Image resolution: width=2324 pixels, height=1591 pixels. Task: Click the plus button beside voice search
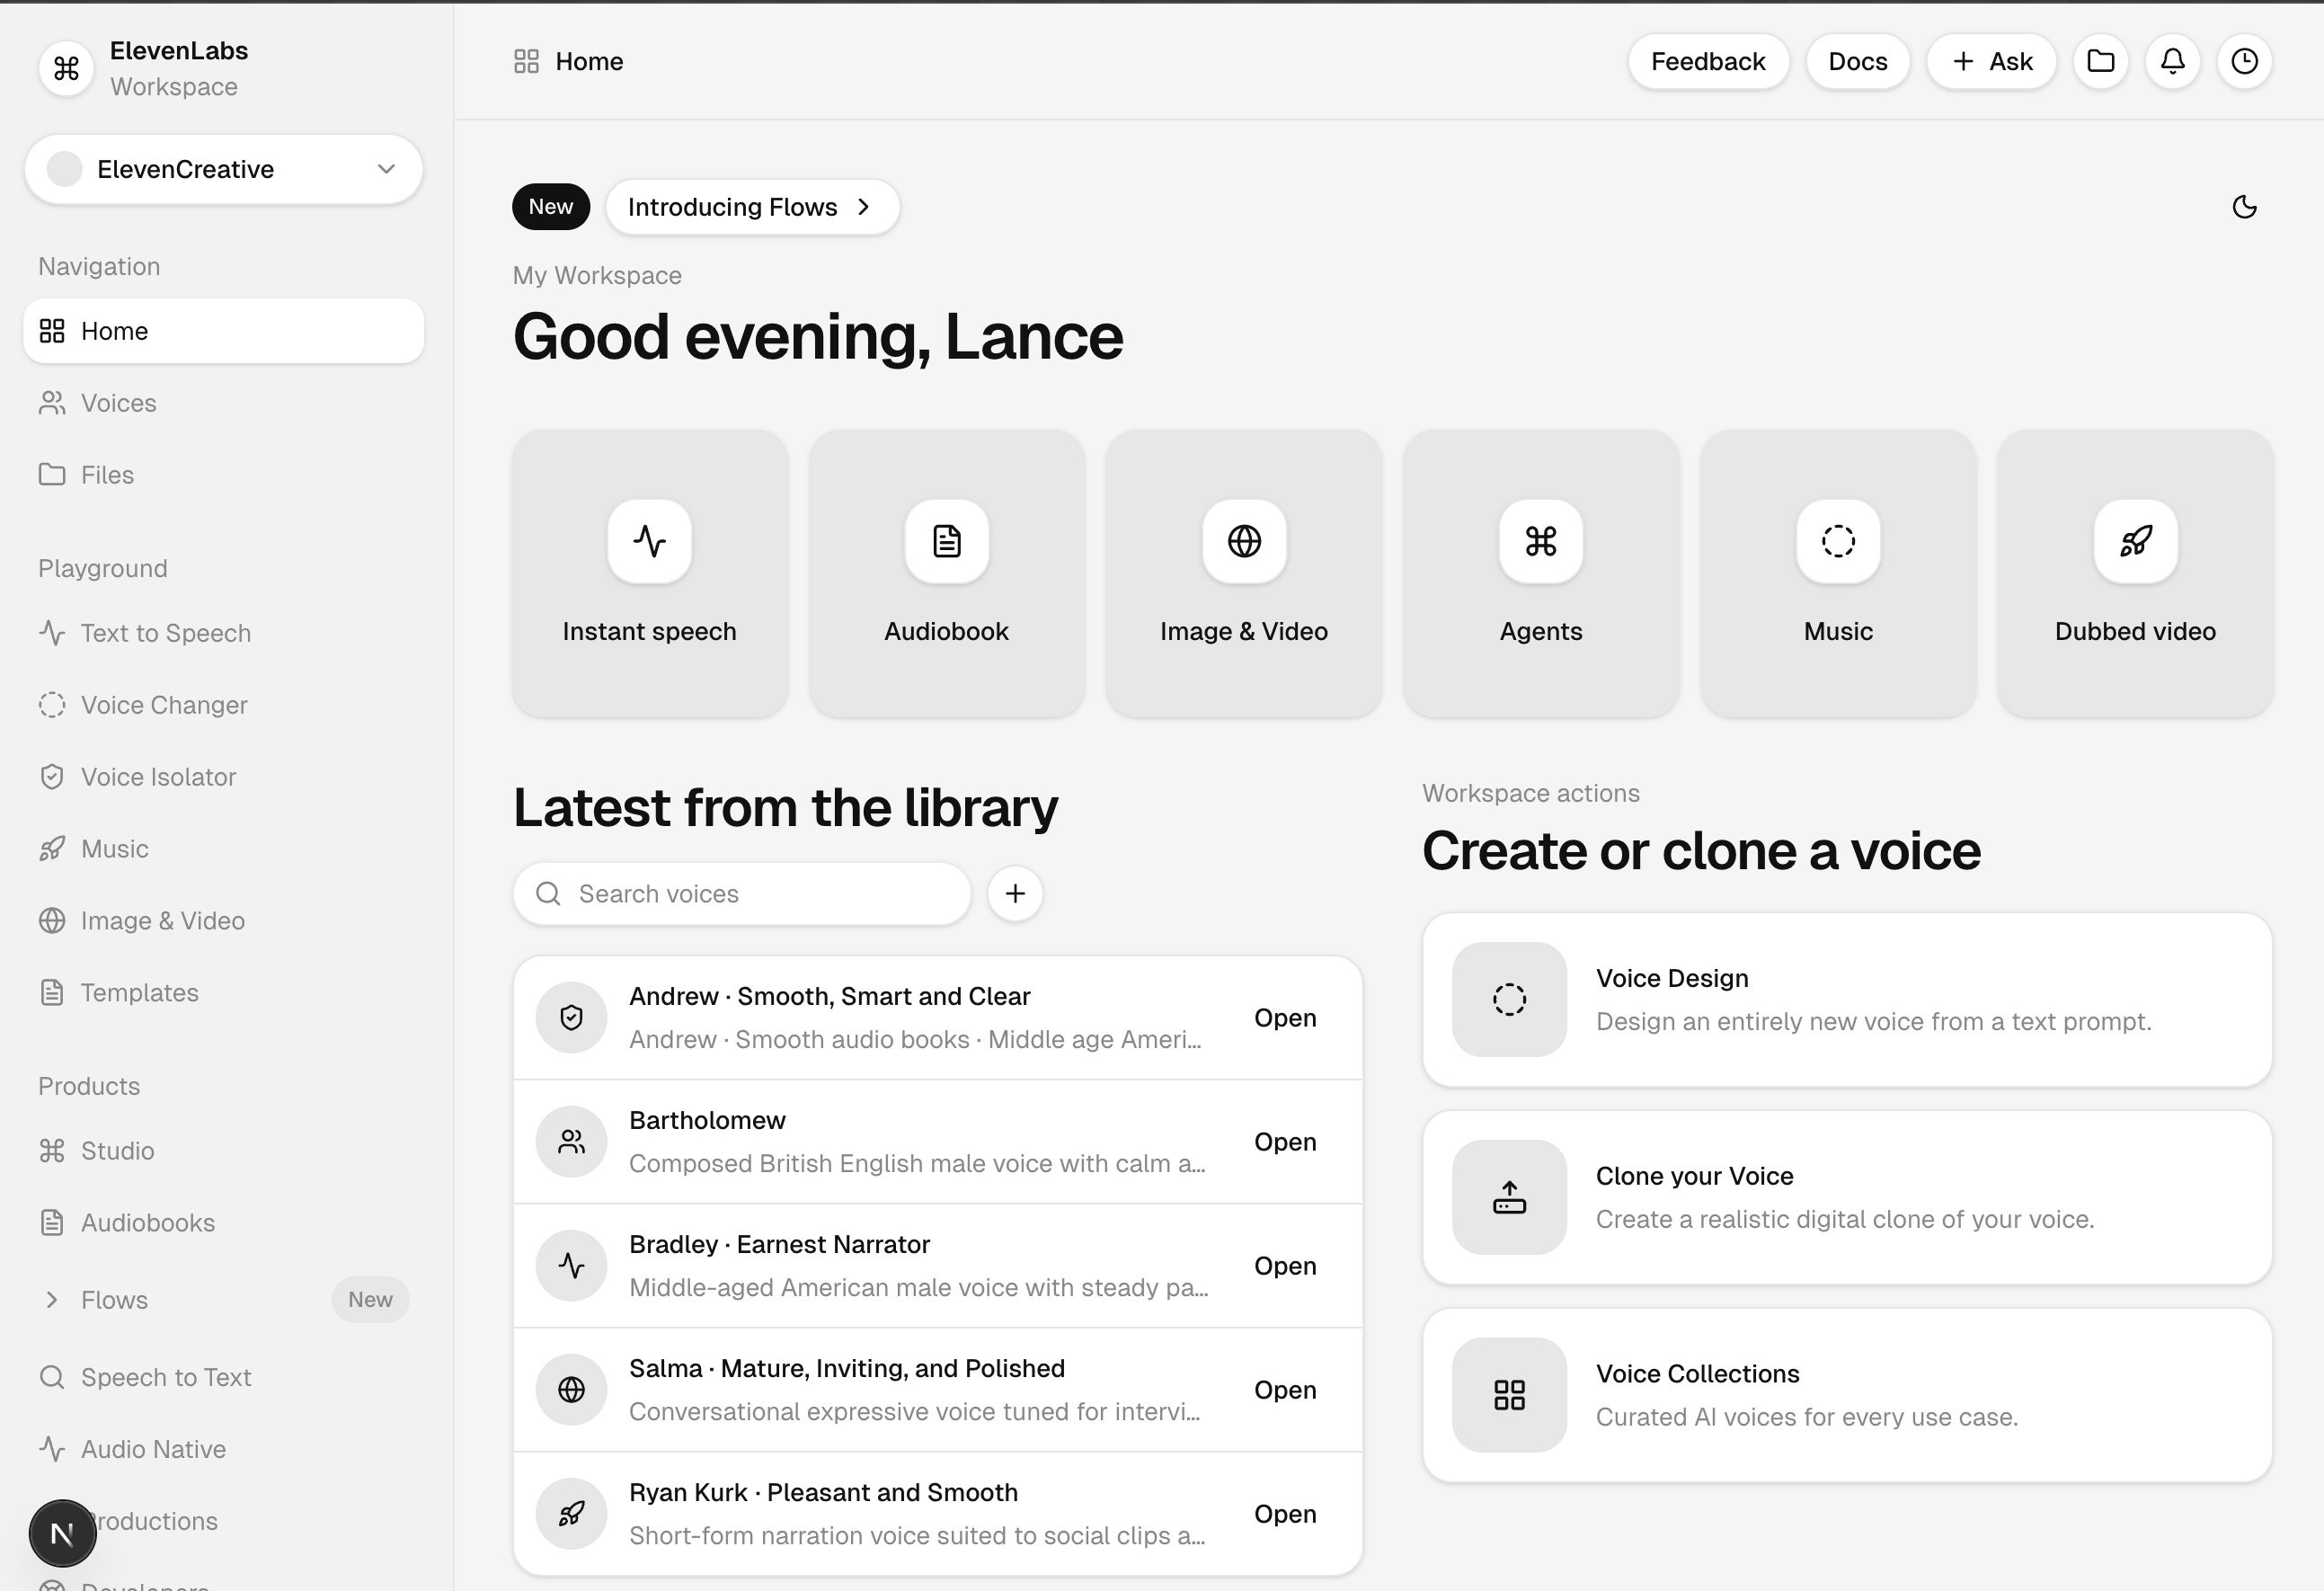pos(1014,893)
